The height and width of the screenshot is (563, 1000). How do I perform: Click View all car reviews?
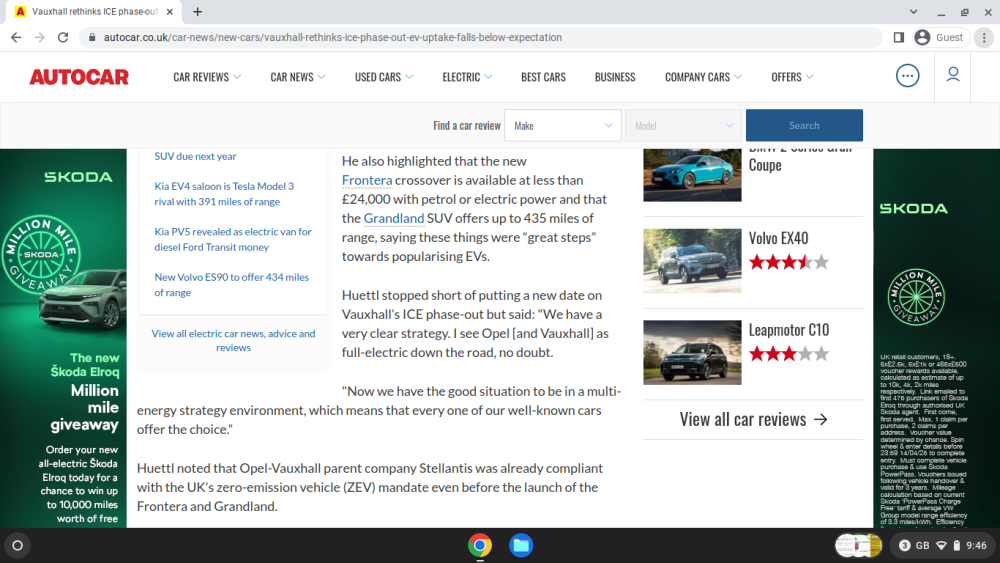753,420
